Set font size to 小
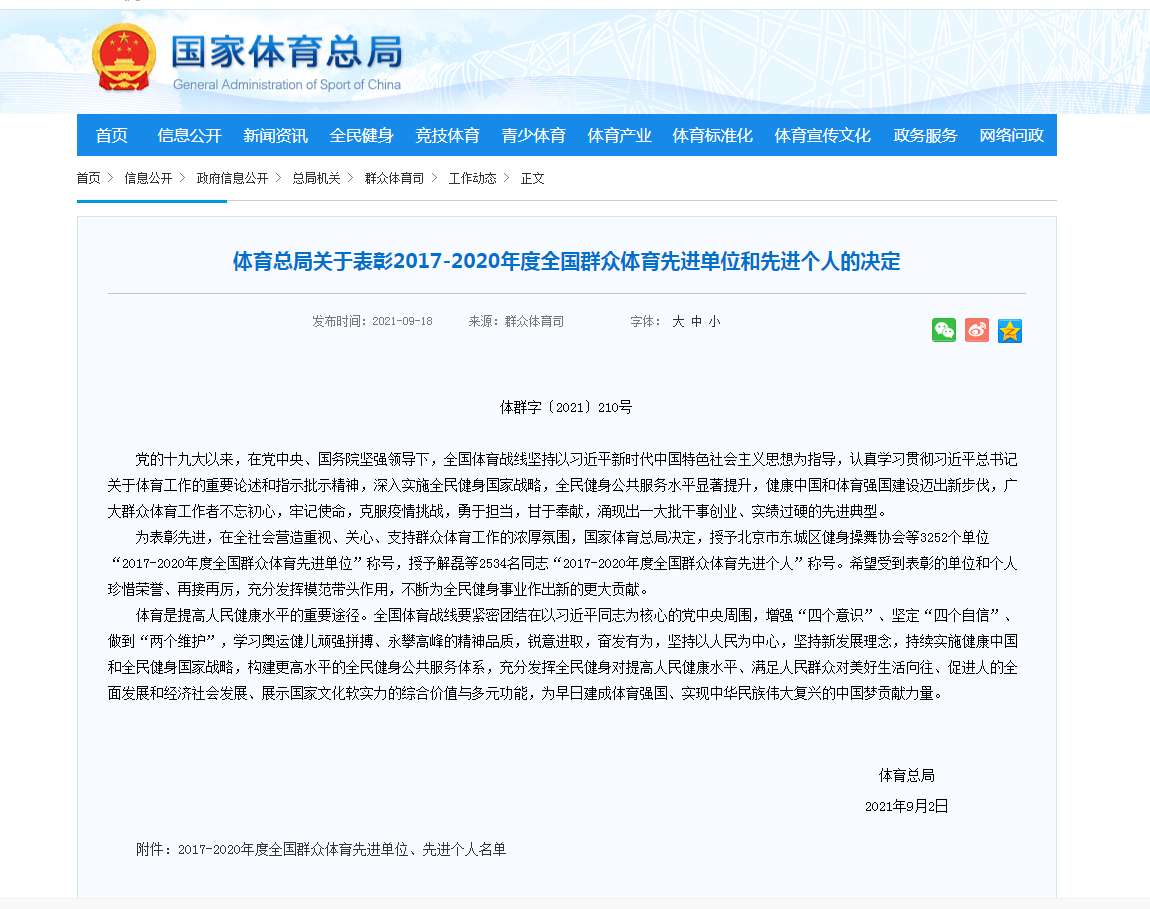 [715, 321]
